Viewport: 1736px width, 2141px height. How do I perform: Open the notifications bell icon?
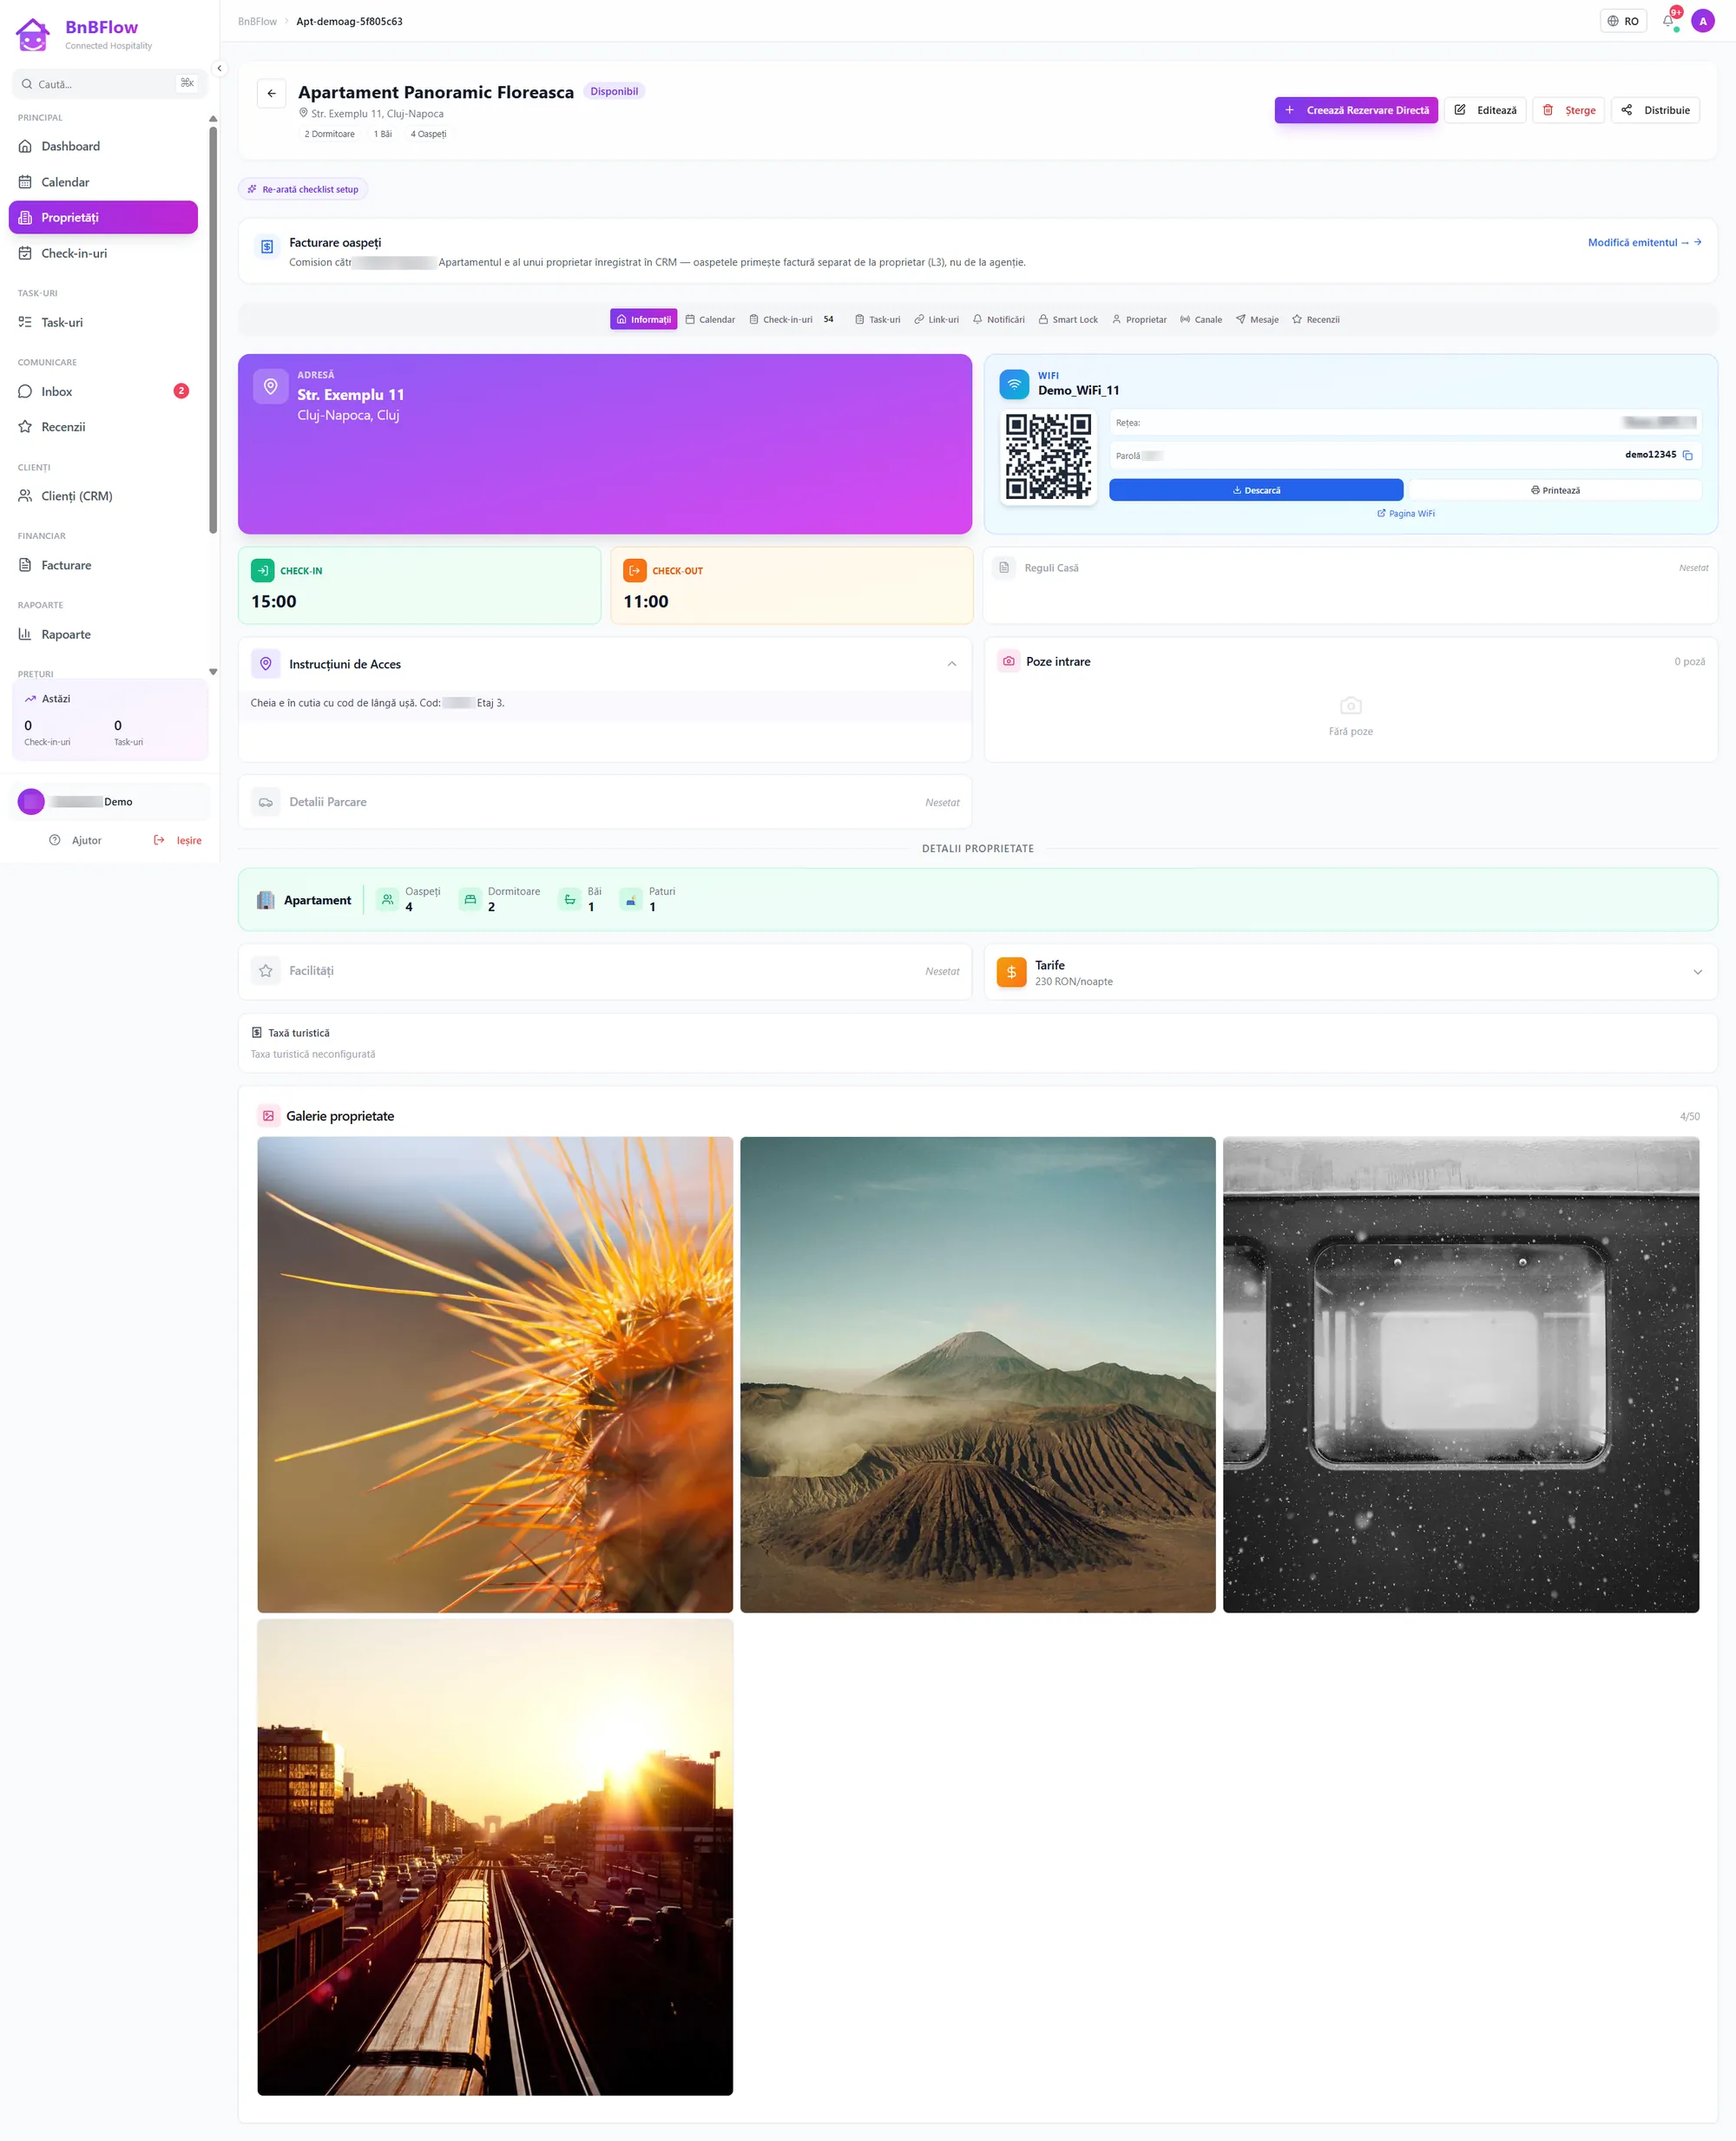(1668, 21)
